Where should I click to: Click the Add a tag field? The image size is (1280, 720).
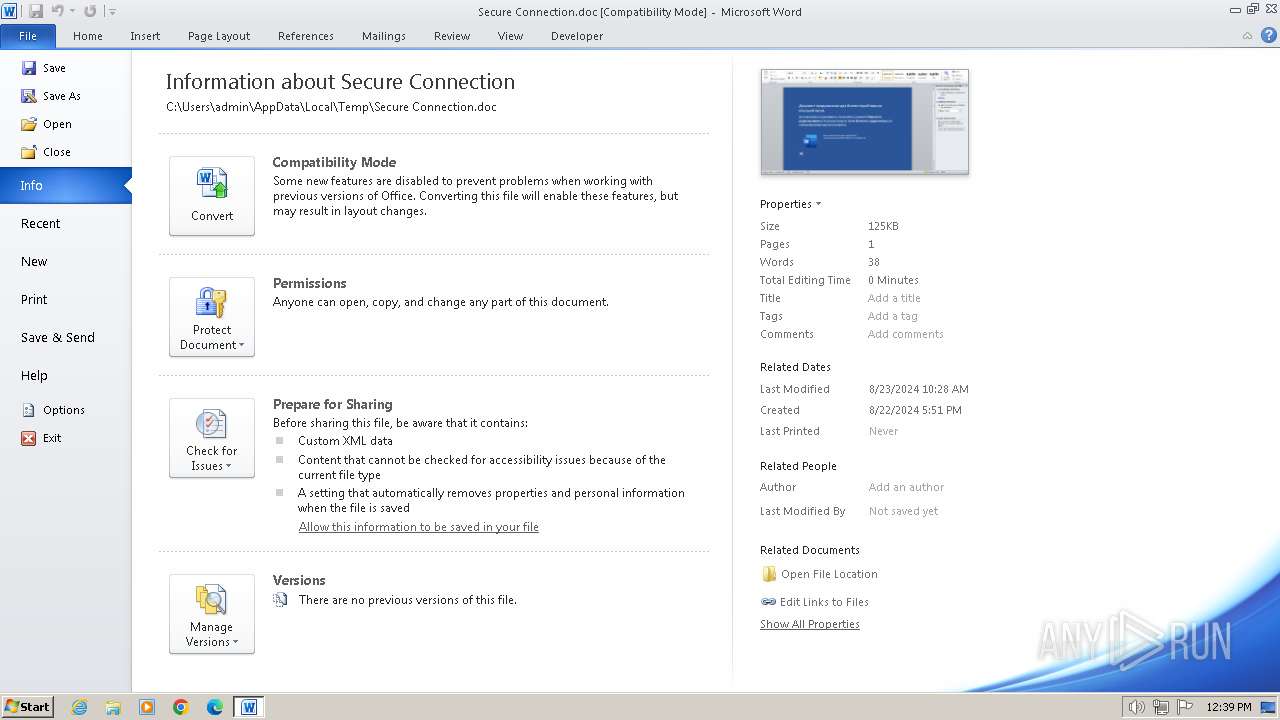click(x=892, y=316)
